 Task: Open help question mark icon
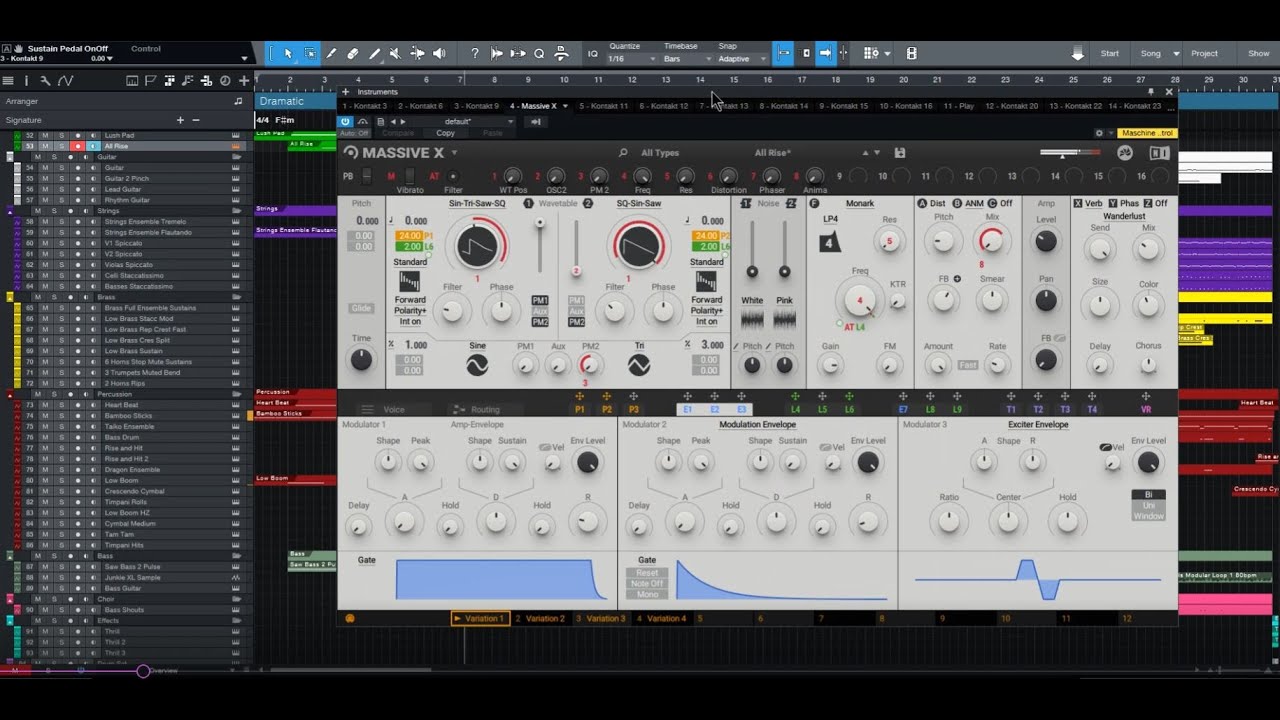pos(475,54)
